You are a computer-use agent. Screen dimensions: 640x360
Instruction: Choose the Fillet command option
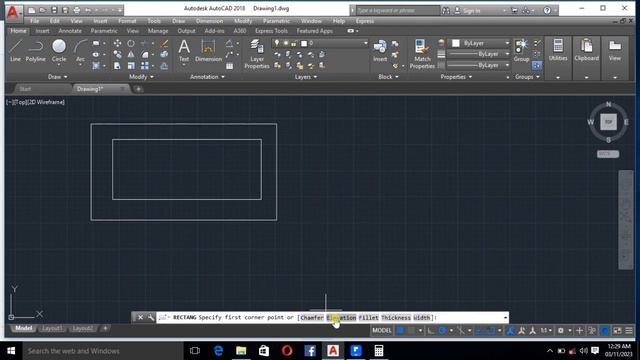click(x=369, y=318)
